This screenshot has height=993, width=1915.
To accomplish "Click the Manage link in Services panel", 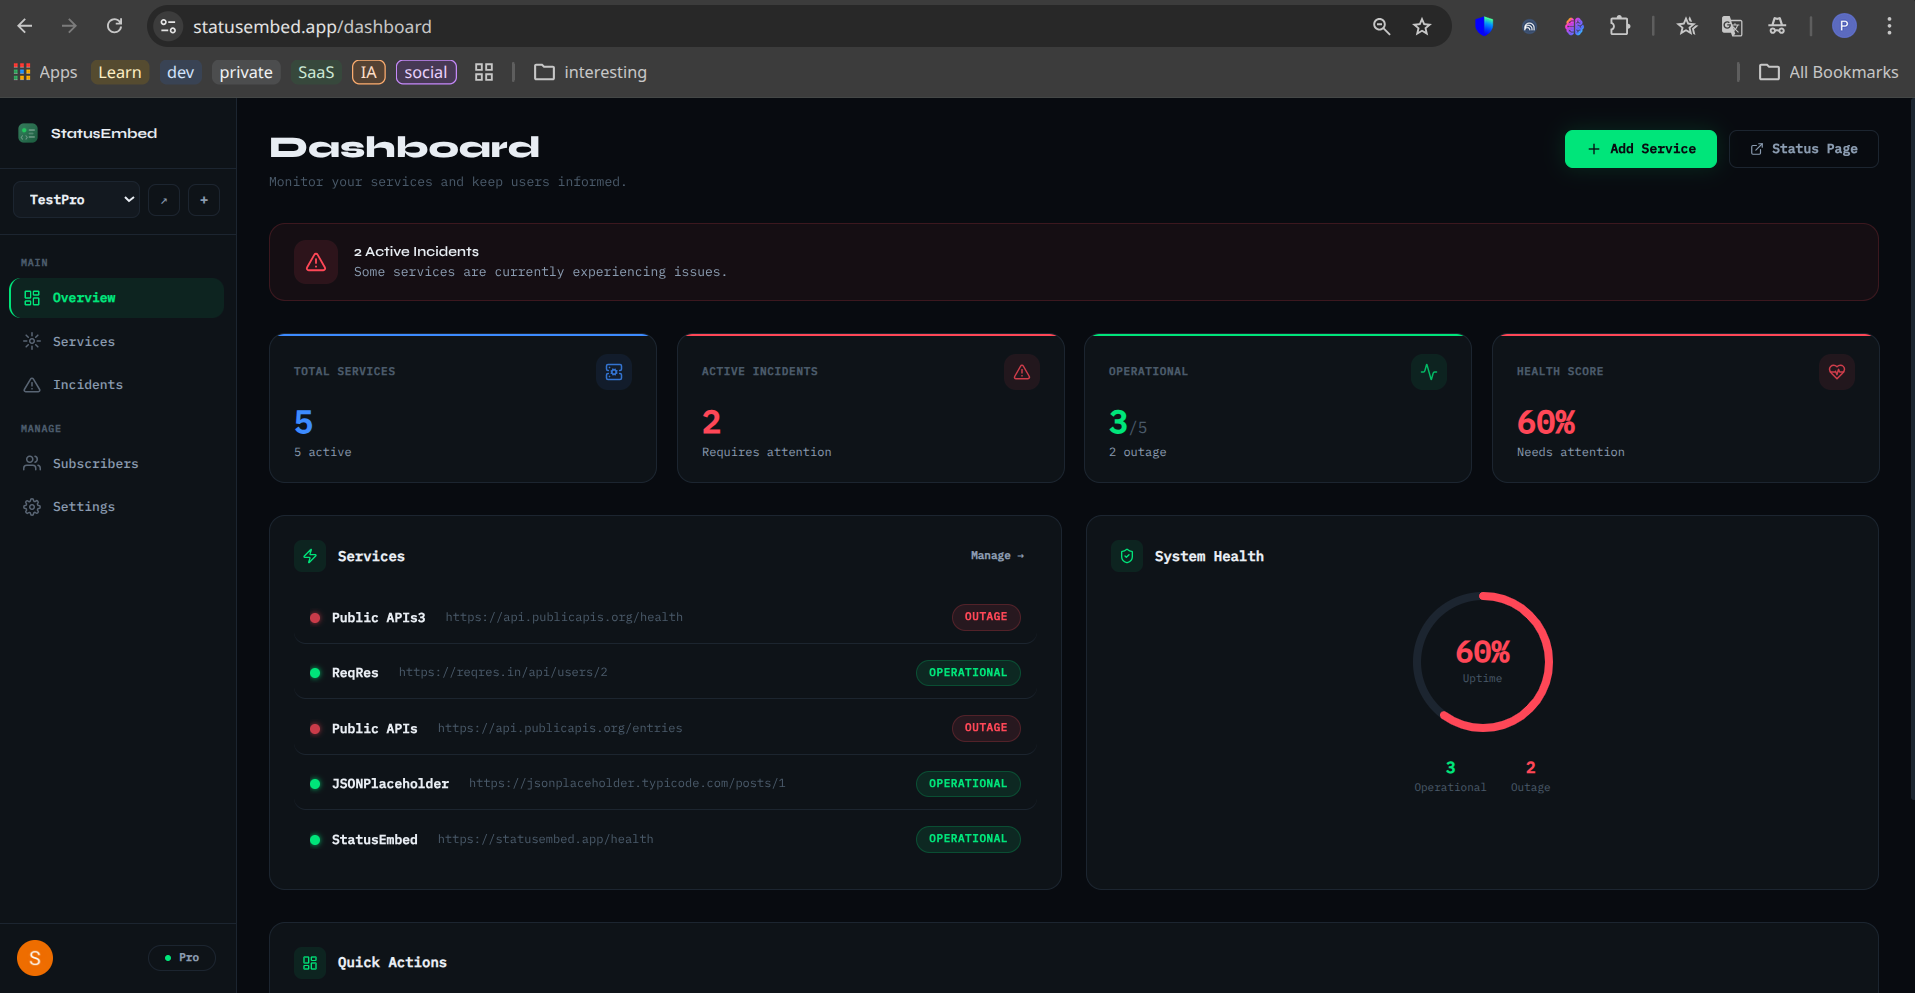I will click(997, 556).
